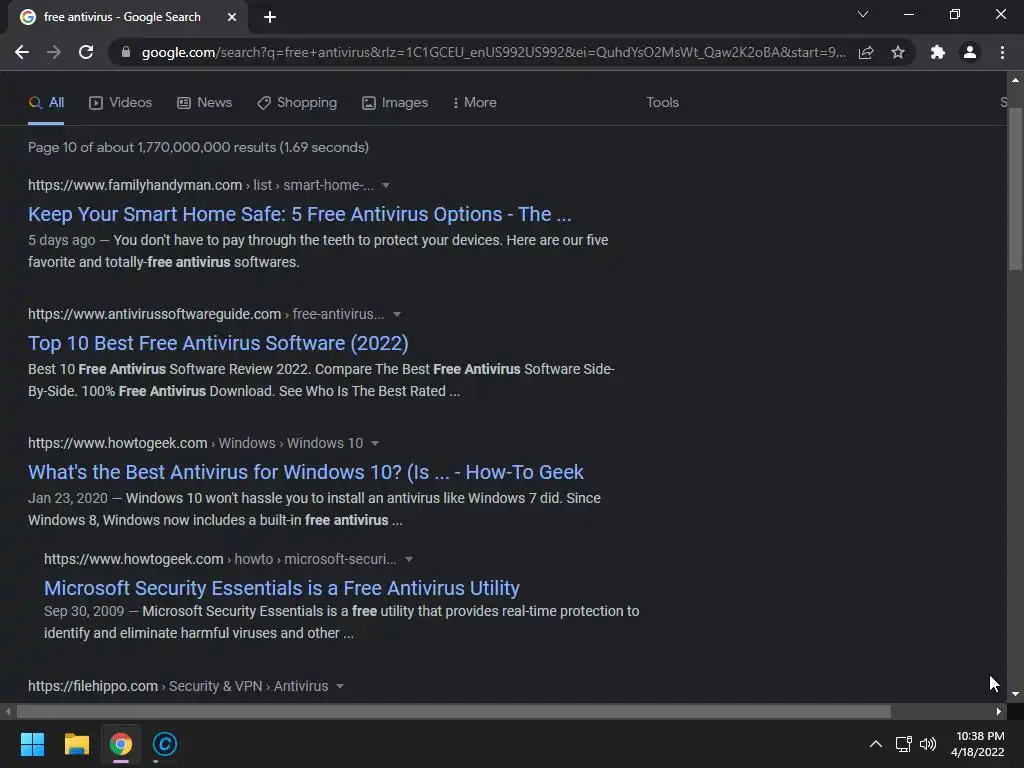Click the antivirussoftwareguide.com URL breadcrumb

(206, 314)
